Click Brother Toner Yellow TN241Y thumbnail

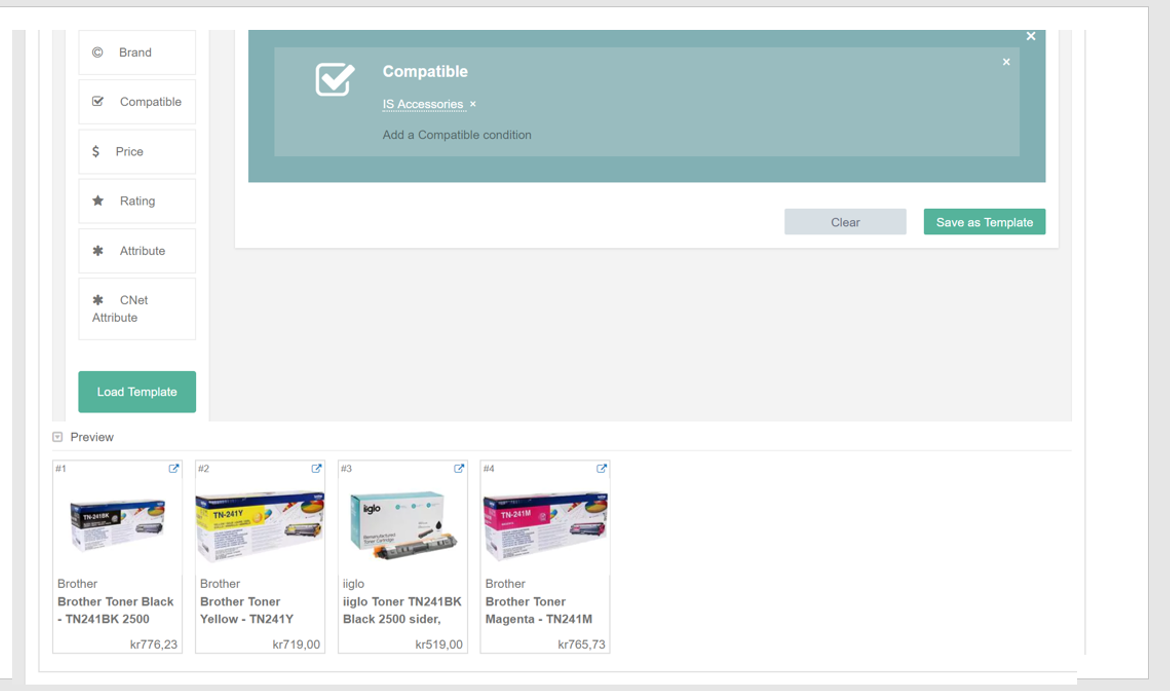[260, 526]
